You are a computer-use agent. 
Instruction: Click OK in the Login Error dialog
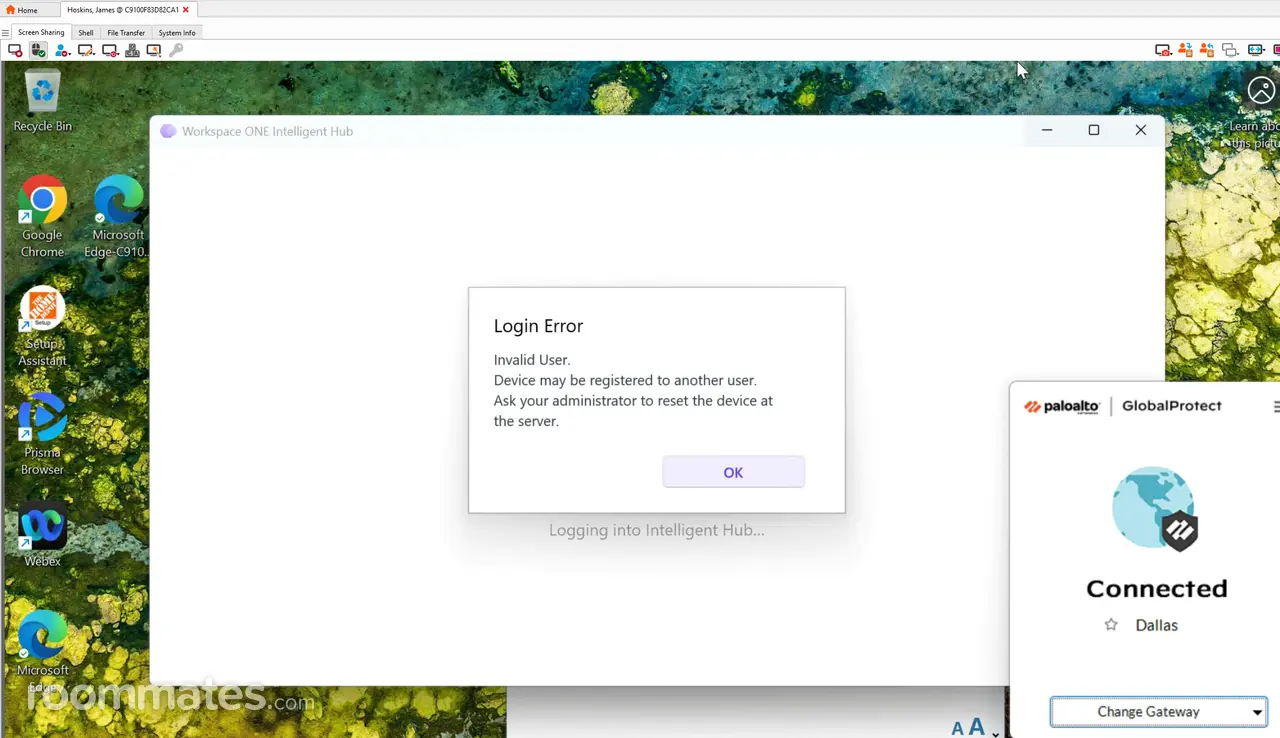pyautogui.click(x=733, y=472)
